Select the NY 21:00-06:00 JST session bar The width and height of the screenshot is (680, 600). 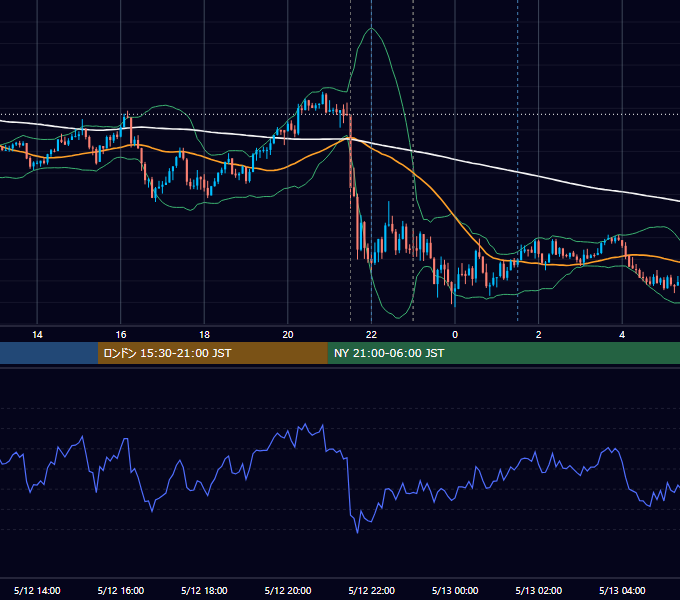point(503,353)
